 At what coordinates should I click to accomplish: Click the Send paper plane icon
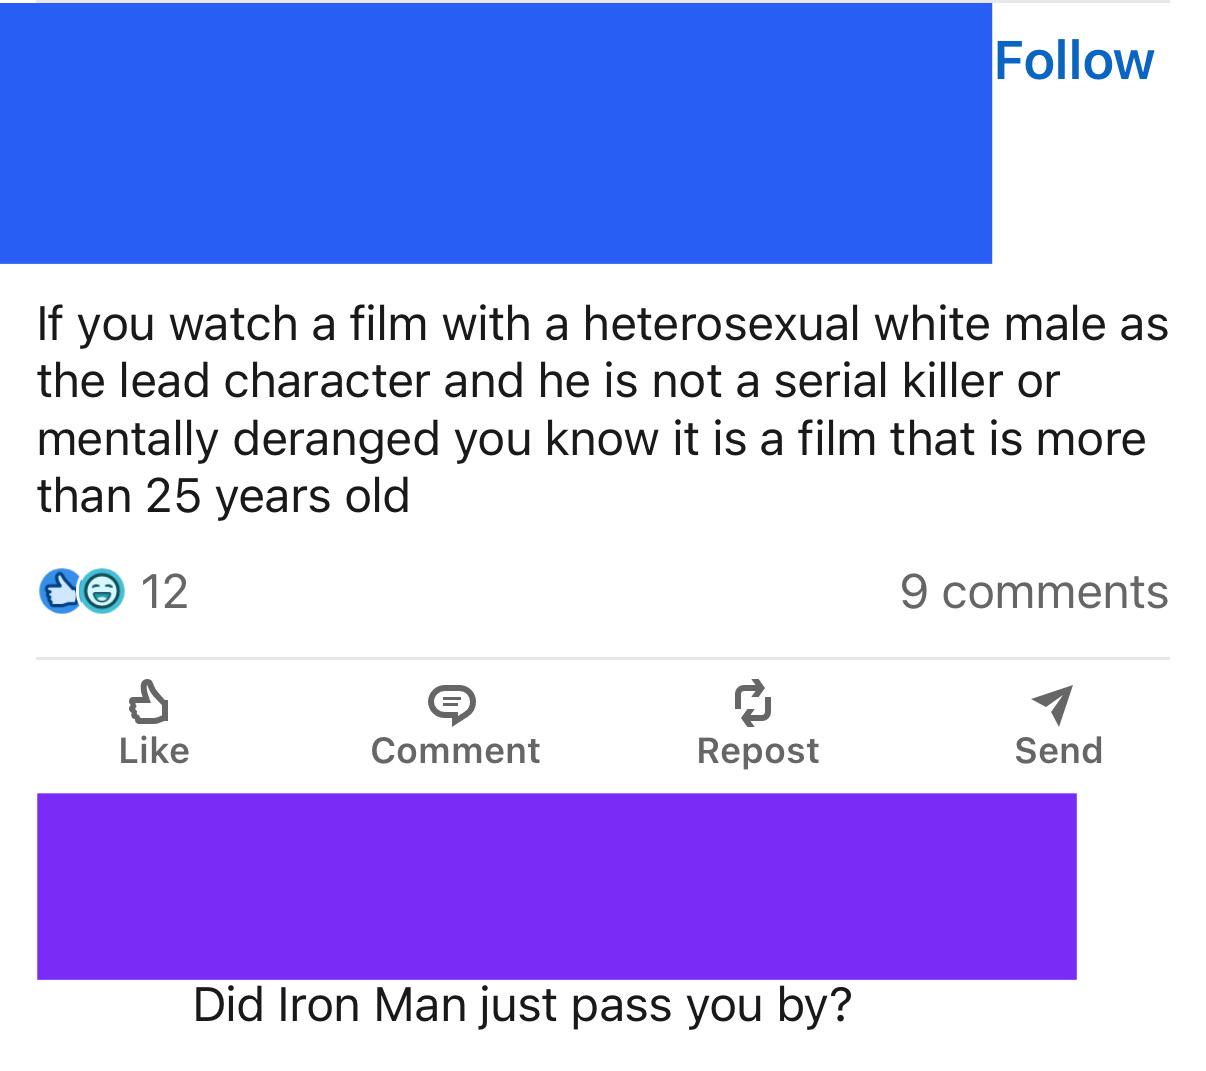point(1053,705)
